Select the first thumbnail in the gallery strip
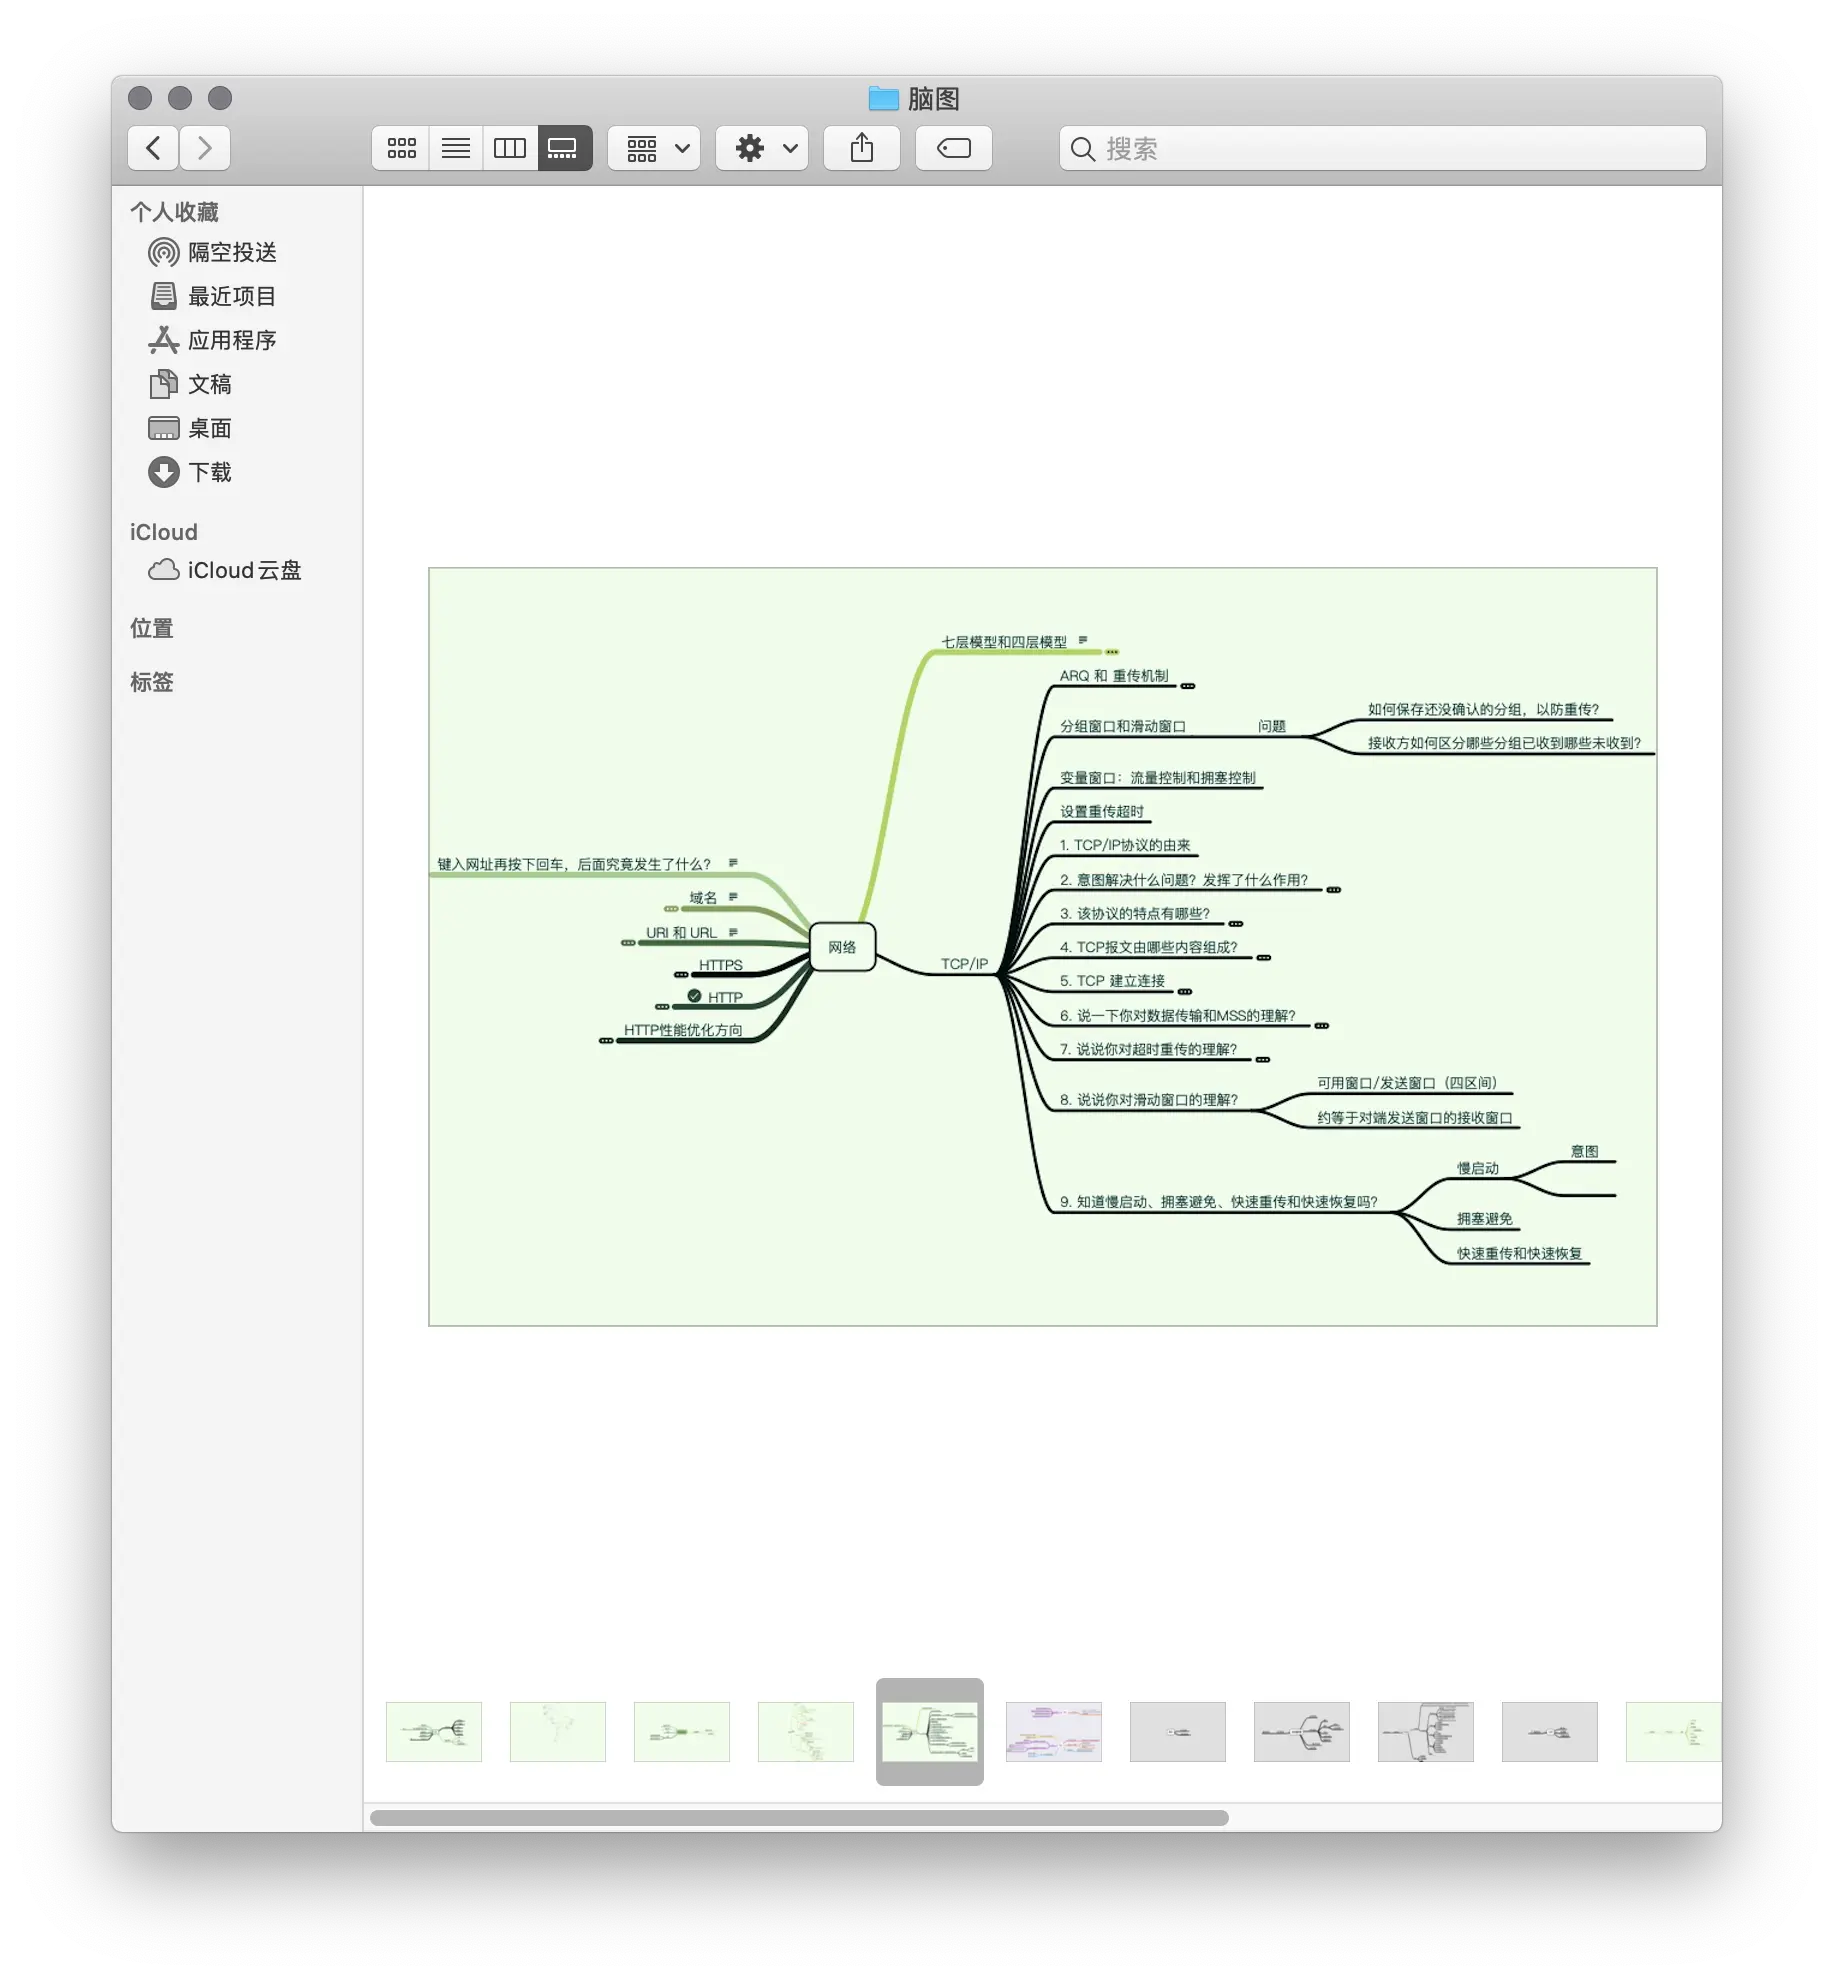This screenshot has height=1980, width=1834. pos(434,1731)
